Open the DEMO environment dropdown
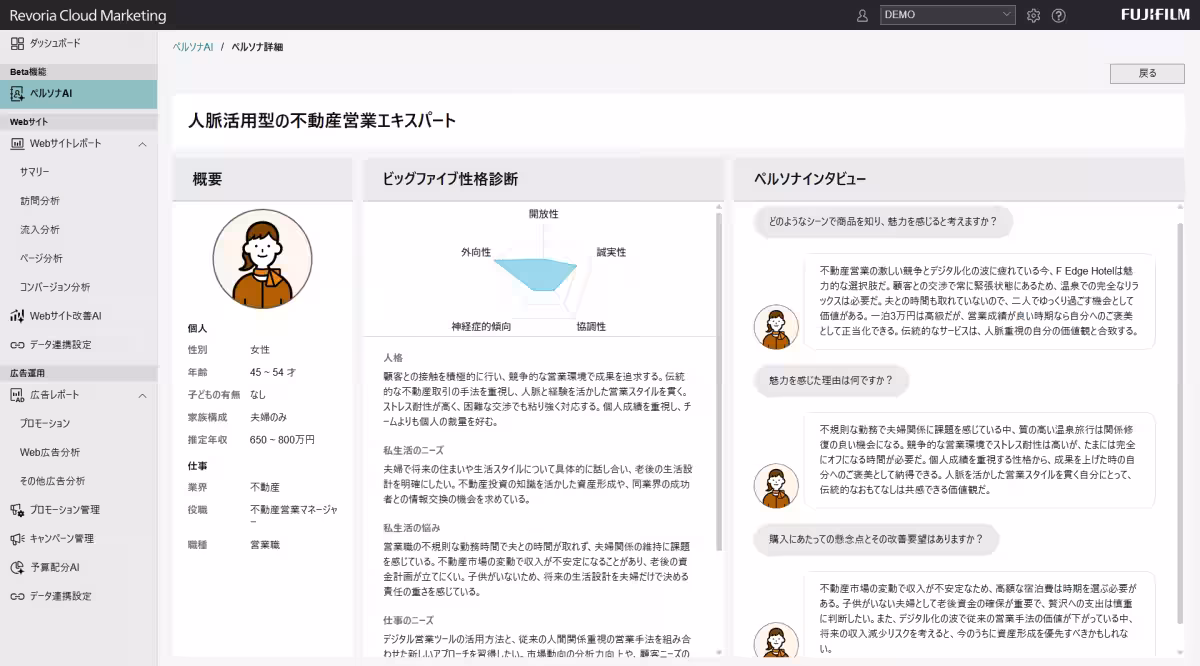 coord(947,14)
